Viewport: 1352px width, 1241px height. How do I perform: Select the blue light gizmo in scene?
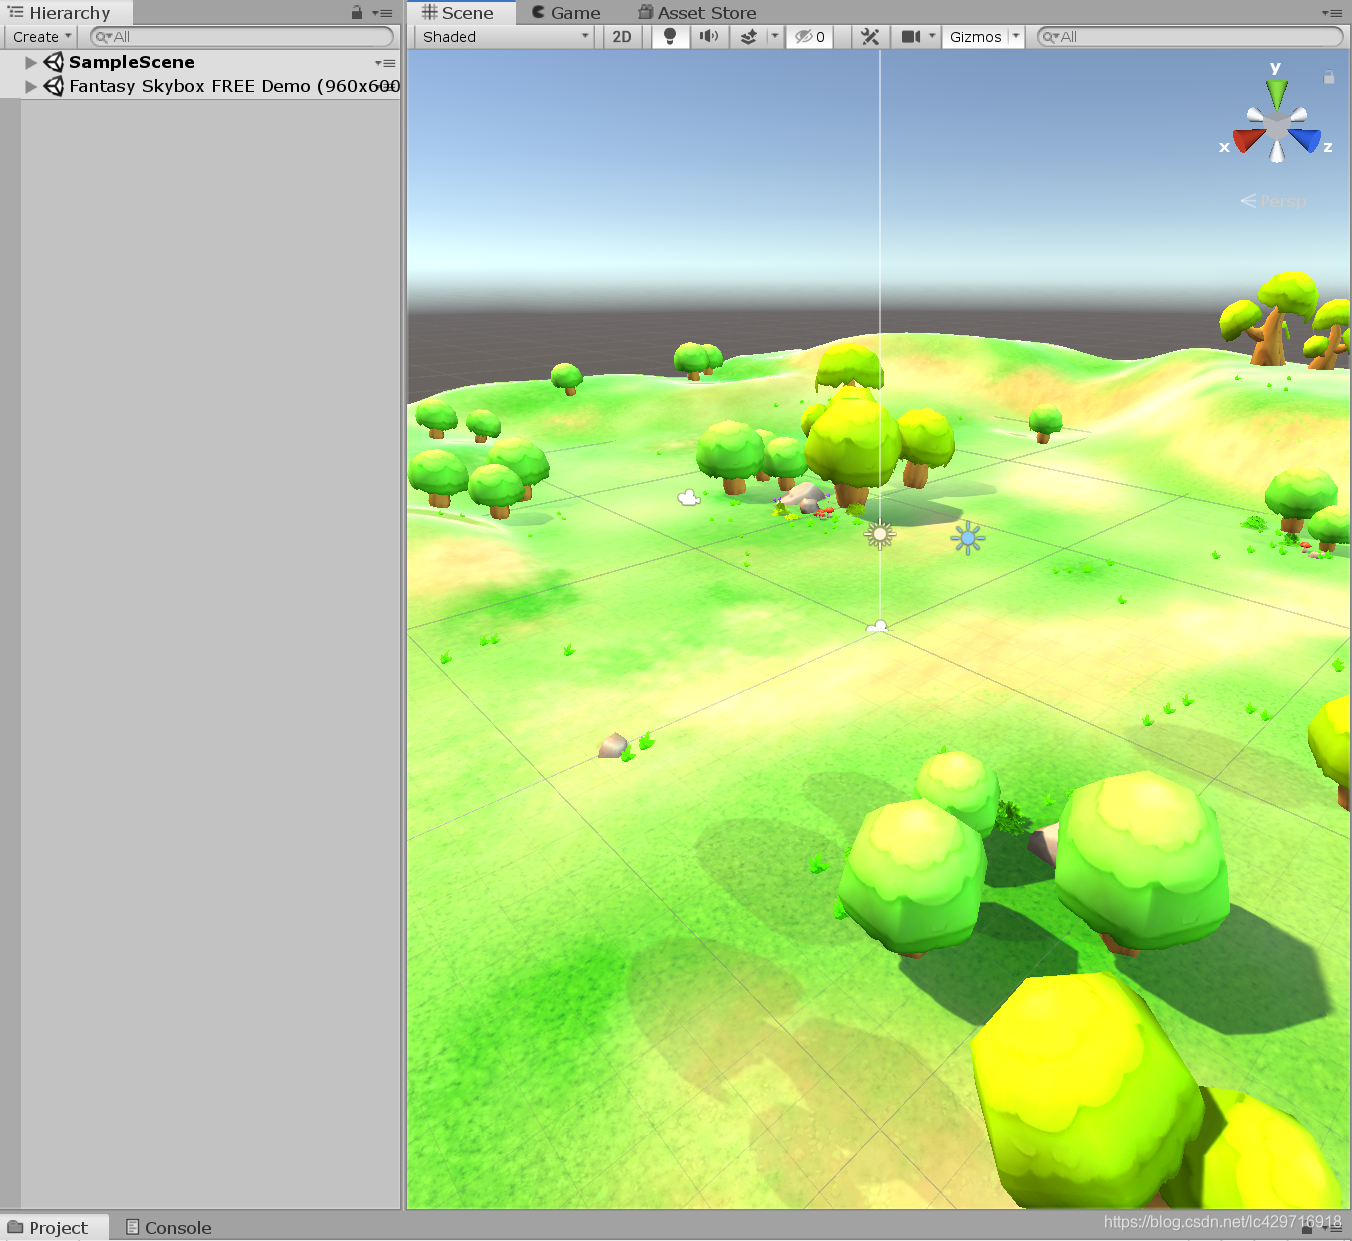click(x=968, y=538)
